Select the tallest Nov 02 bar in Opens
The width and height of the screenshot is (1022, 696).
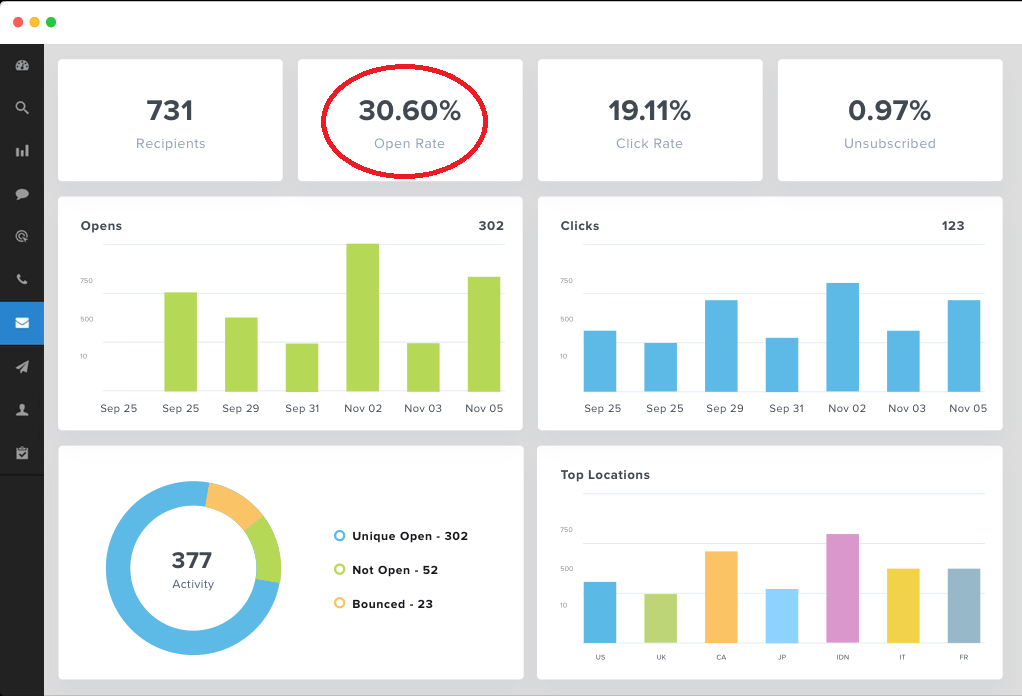point(362,315)
